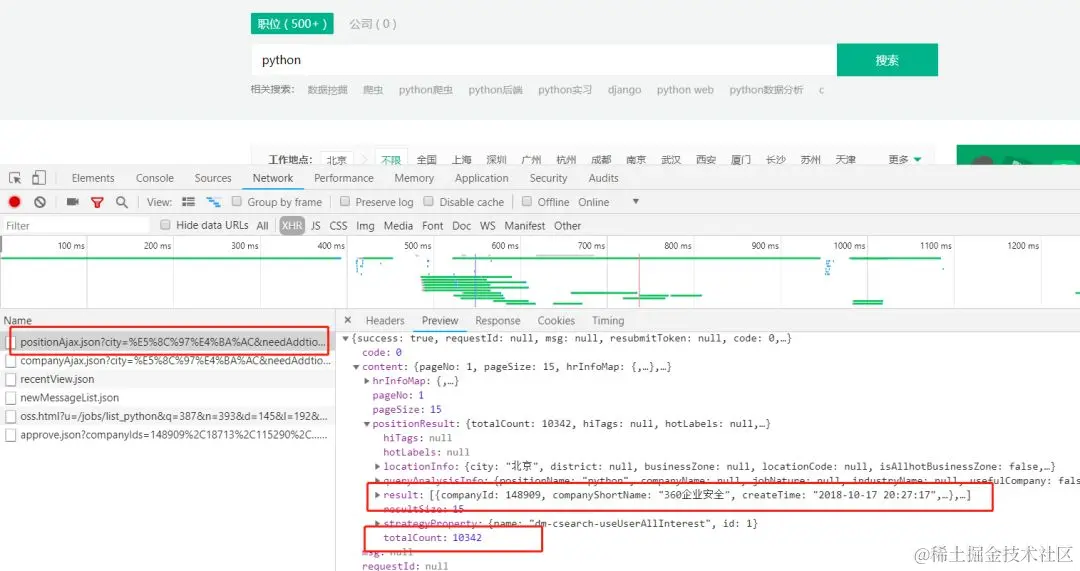This screenshot has width=1080, height=571.
Task: Open the Security tab
Action: click(548, 178)
